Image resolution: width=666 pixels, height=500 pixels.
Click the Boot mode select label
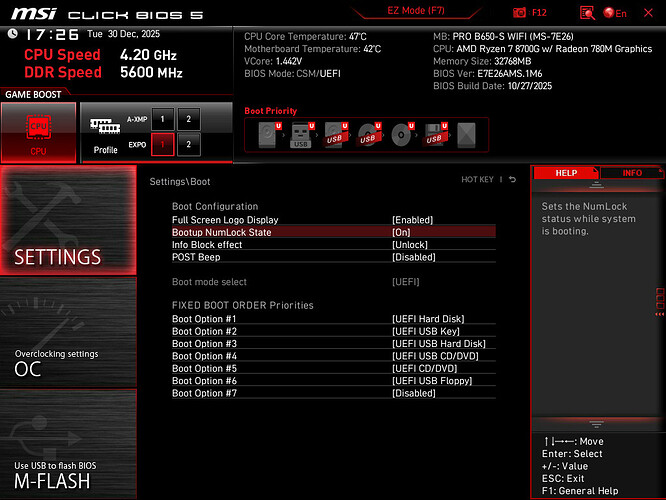click(209, 282)
